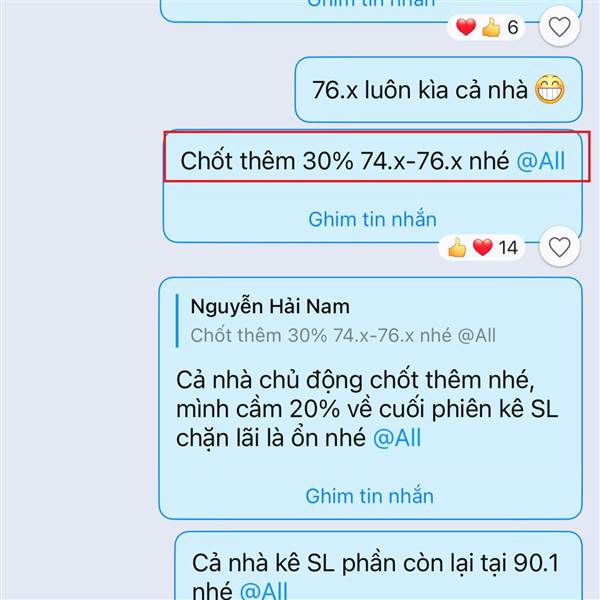600x600 pixels.
Task: Click the thumbs-up reaction beside 14
Action: [457, 248]
